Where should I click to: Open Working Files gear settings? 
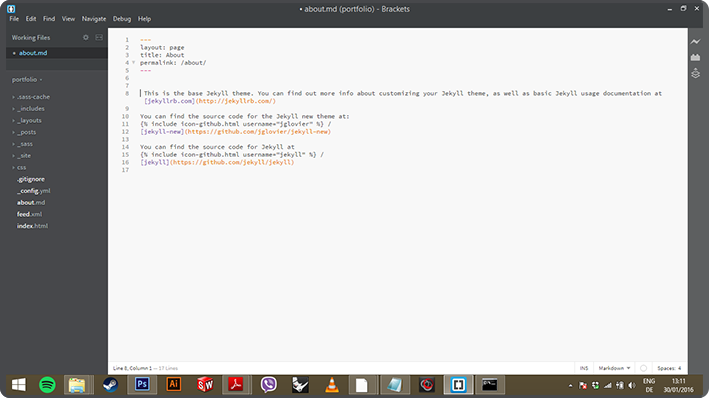[85, 38]
